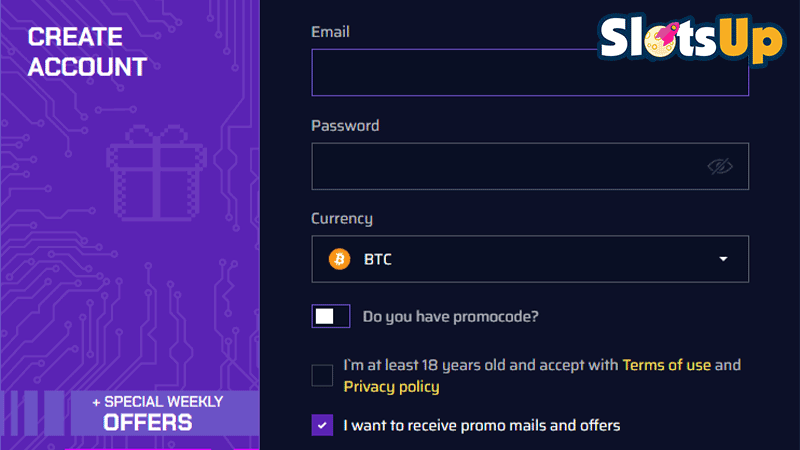Click the Password input field

coord(530,166)
